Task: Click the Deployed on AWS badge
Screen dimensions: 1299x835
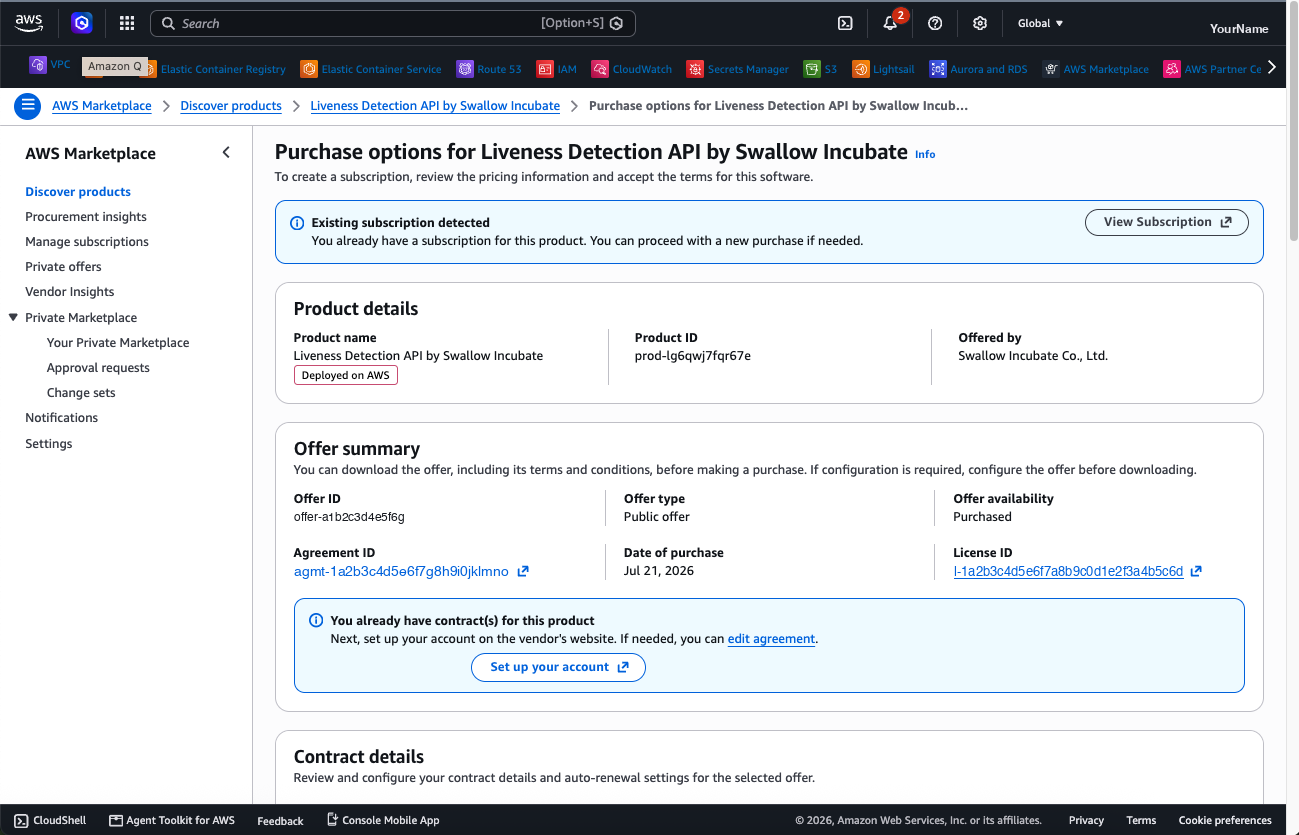Action: click(x=346, y=375)
